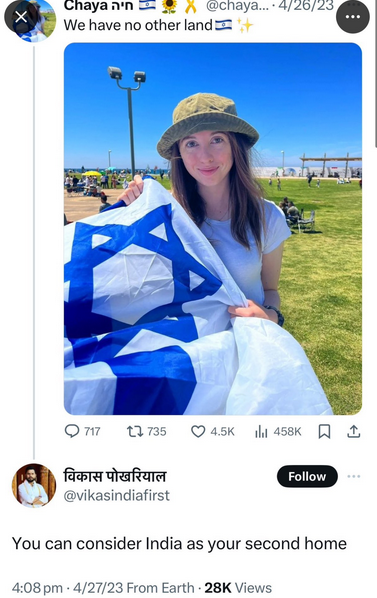Like the post with 4.5K hearts
Screen dimensions: 377x598
coord(212,431)
